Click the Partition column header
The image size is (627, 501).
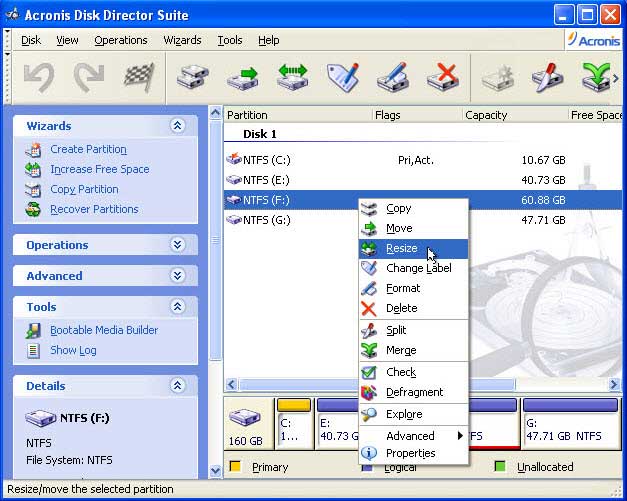pos(298,116)
